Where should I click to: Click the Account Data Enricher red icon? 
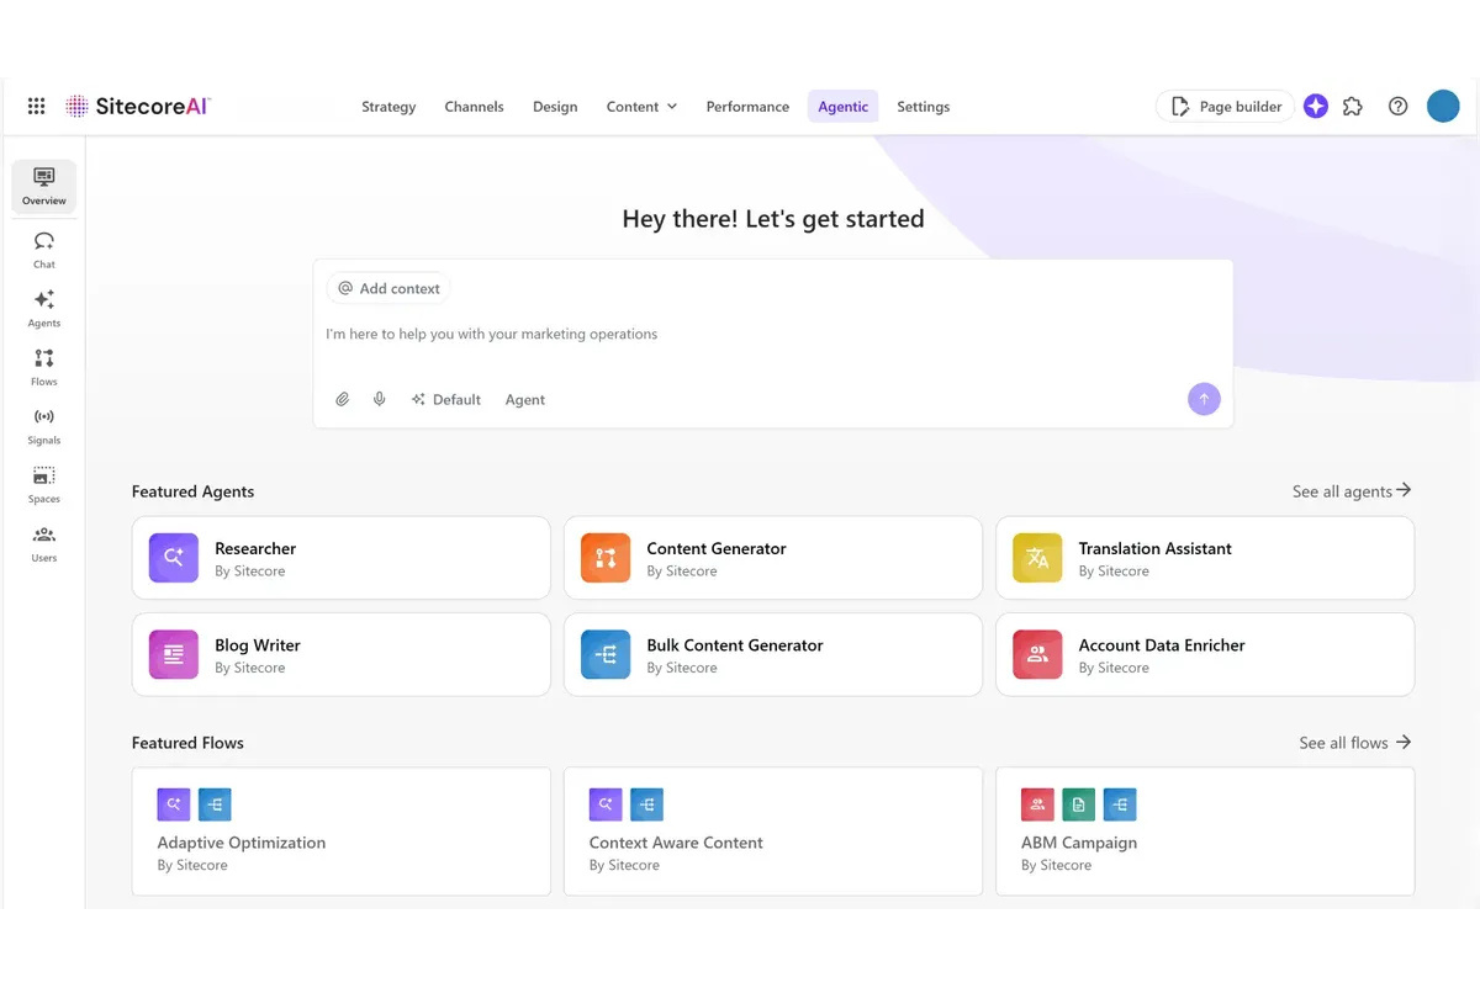click(x=1038, y=655)
